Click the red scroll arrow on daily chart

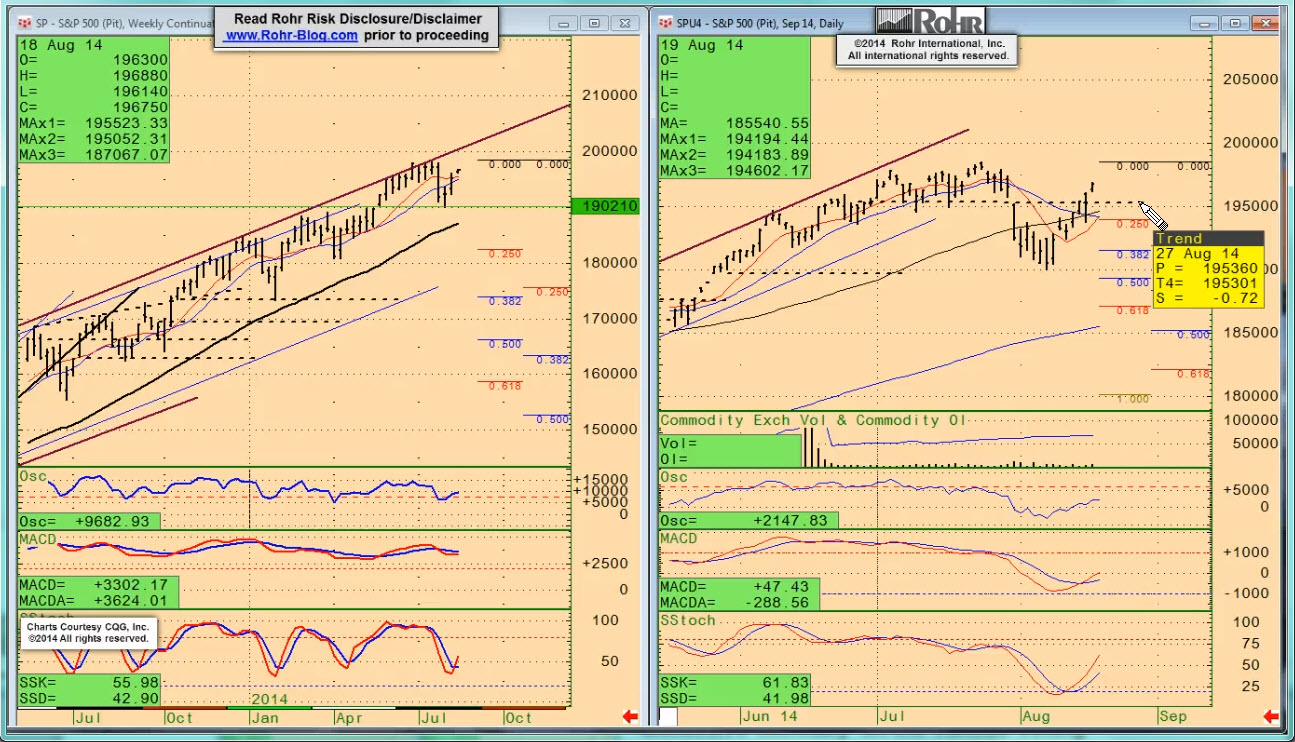(1270, 716)
